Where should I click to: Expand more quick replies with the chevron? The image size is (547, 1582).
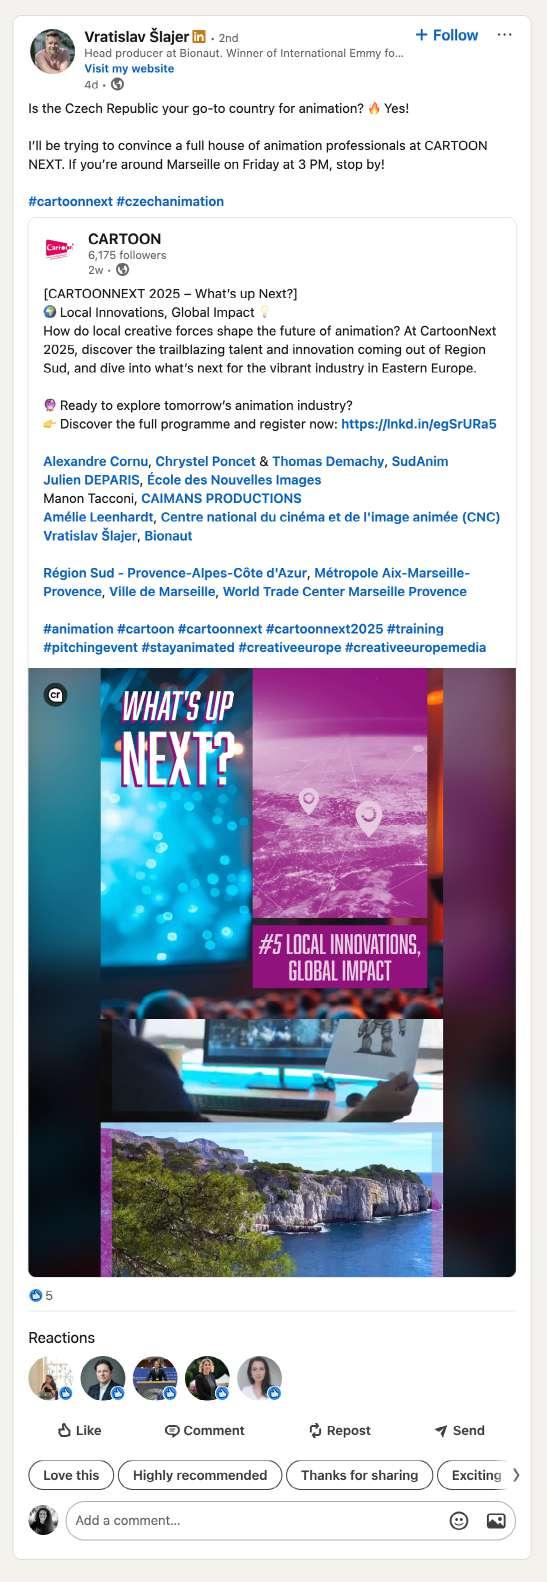coord(516,1475)
